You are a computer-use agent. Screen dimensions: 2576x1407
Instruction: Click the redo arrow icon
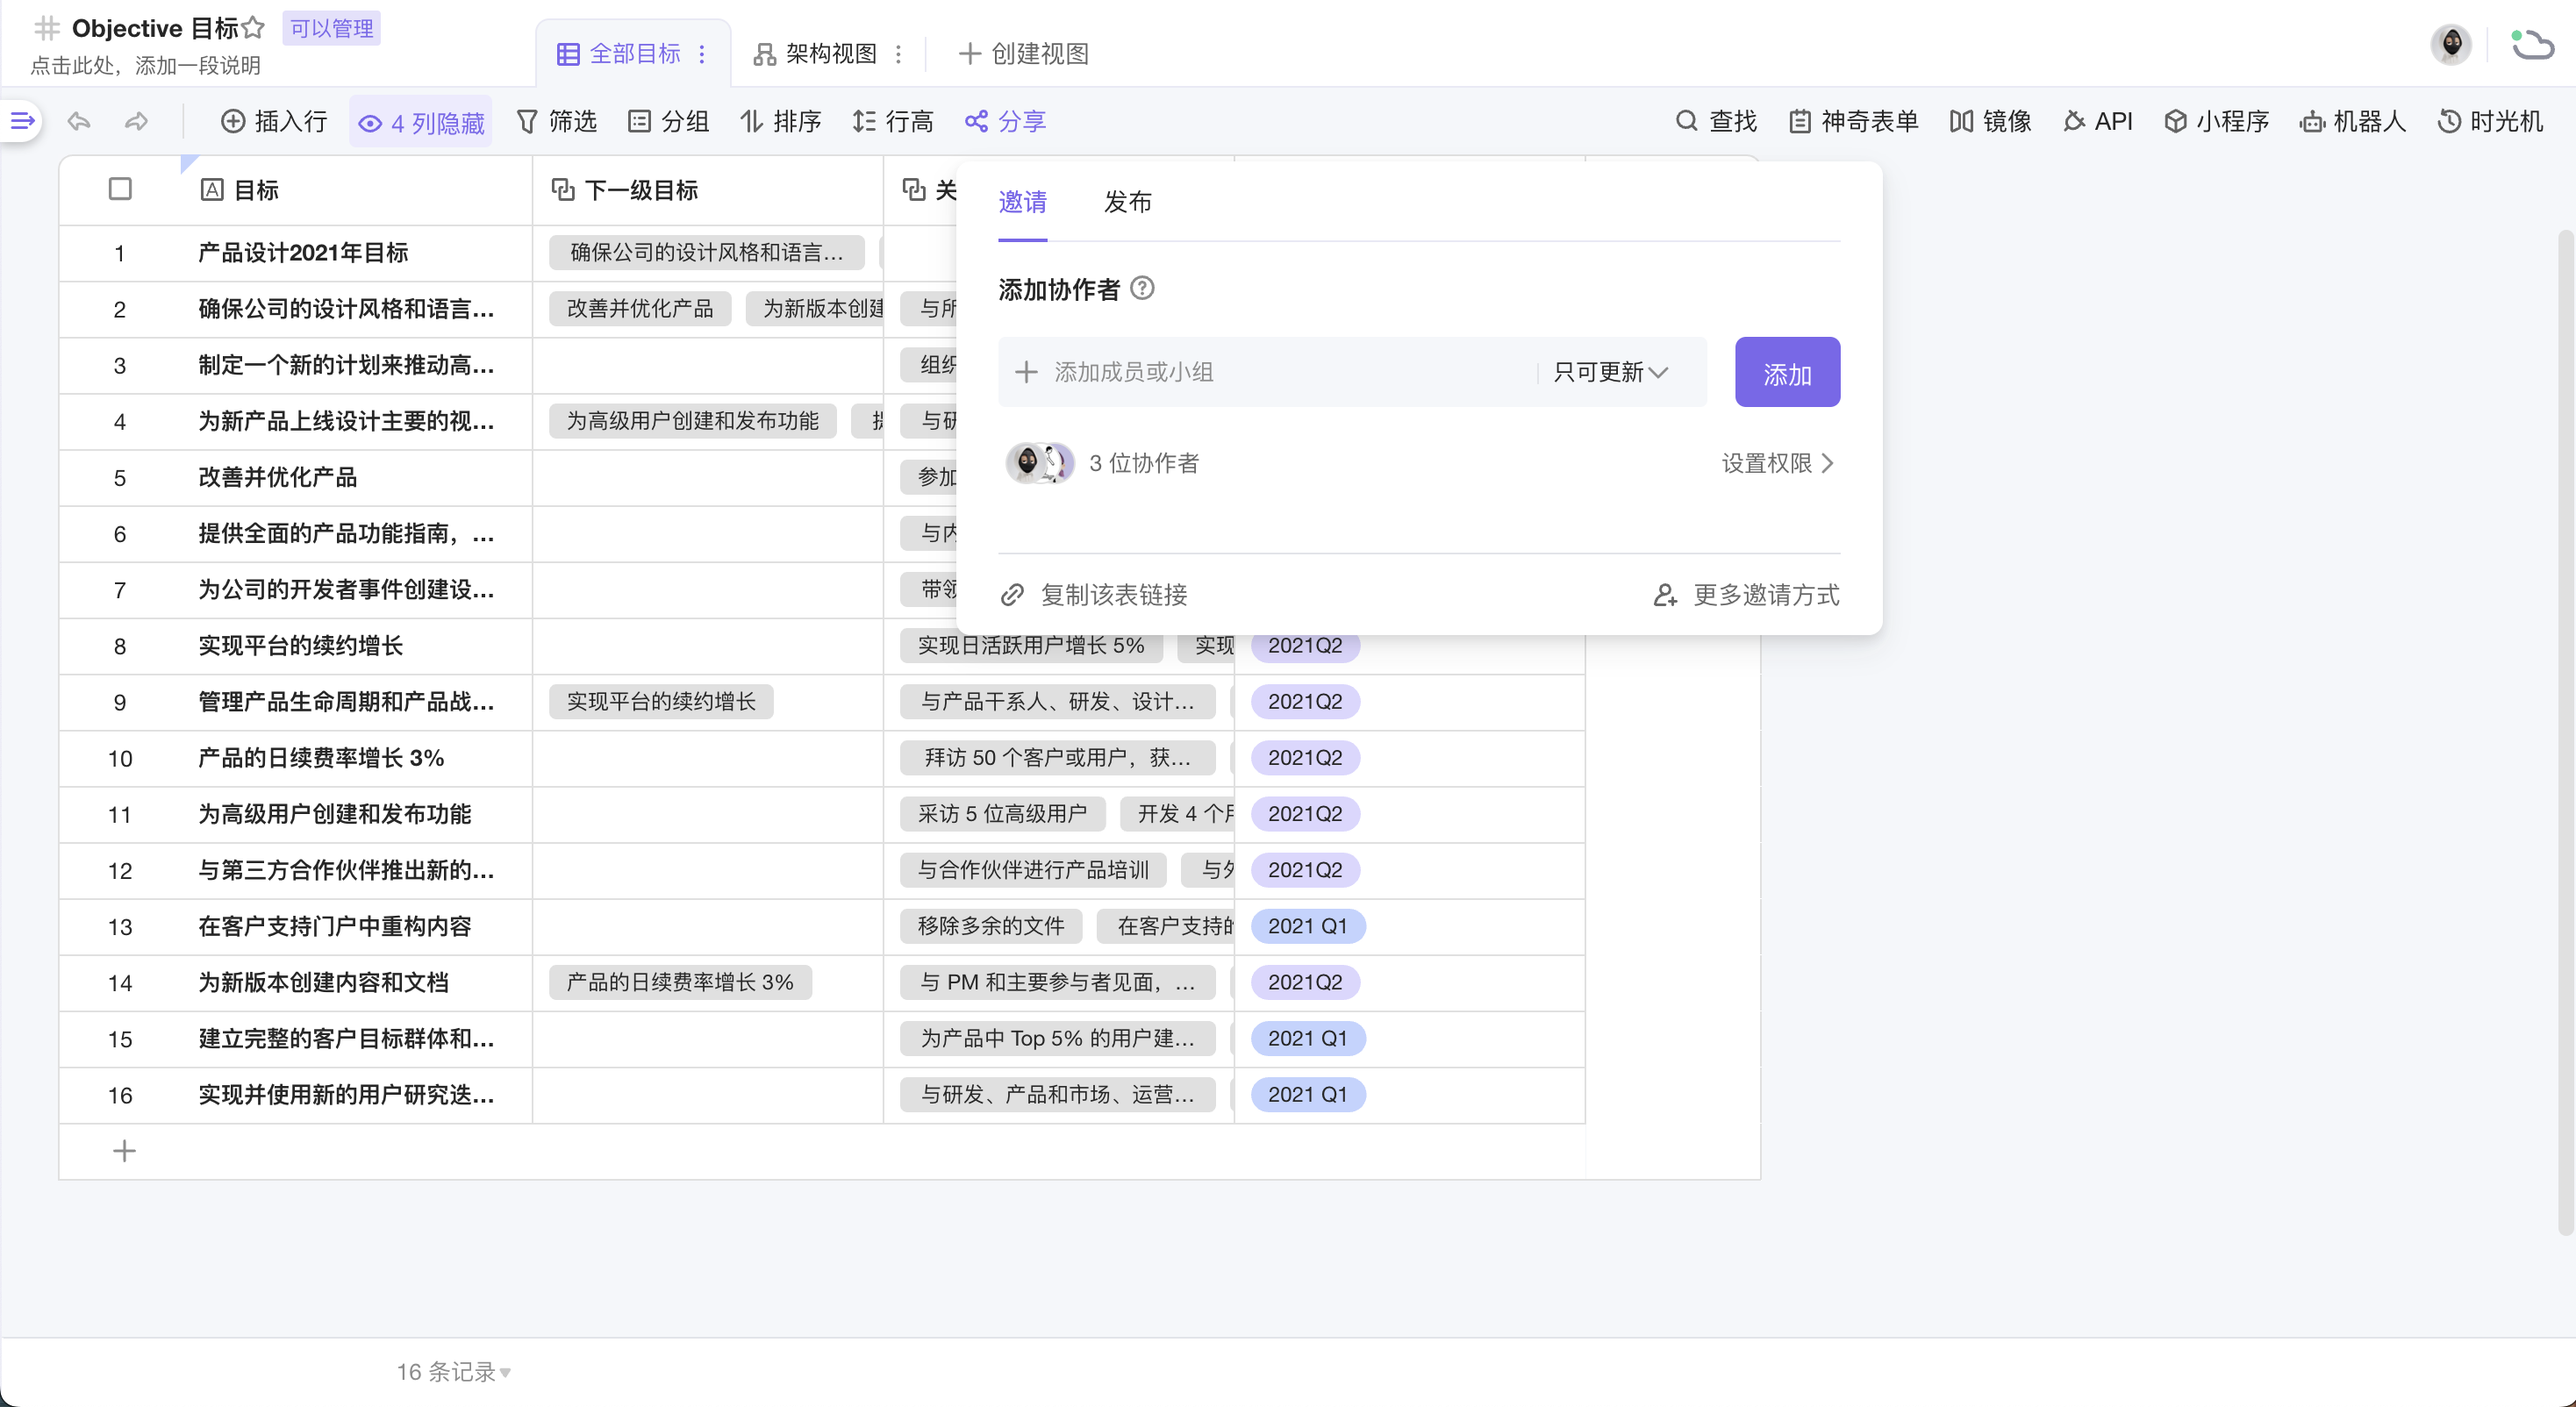pyautogui.click(x=136, y=121)
